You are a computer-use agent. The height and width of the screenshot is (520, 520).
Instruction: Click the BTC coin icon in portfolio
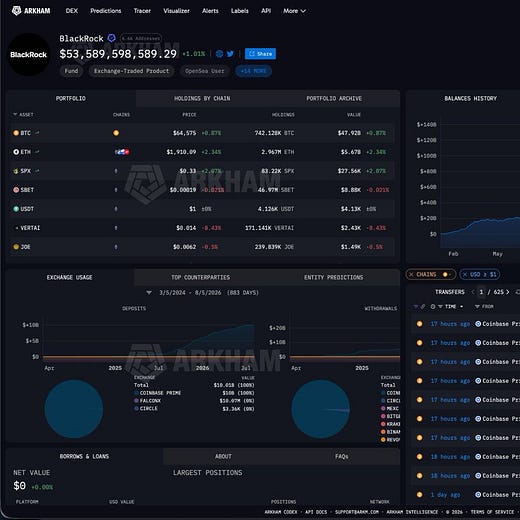[x=16, y=133]
